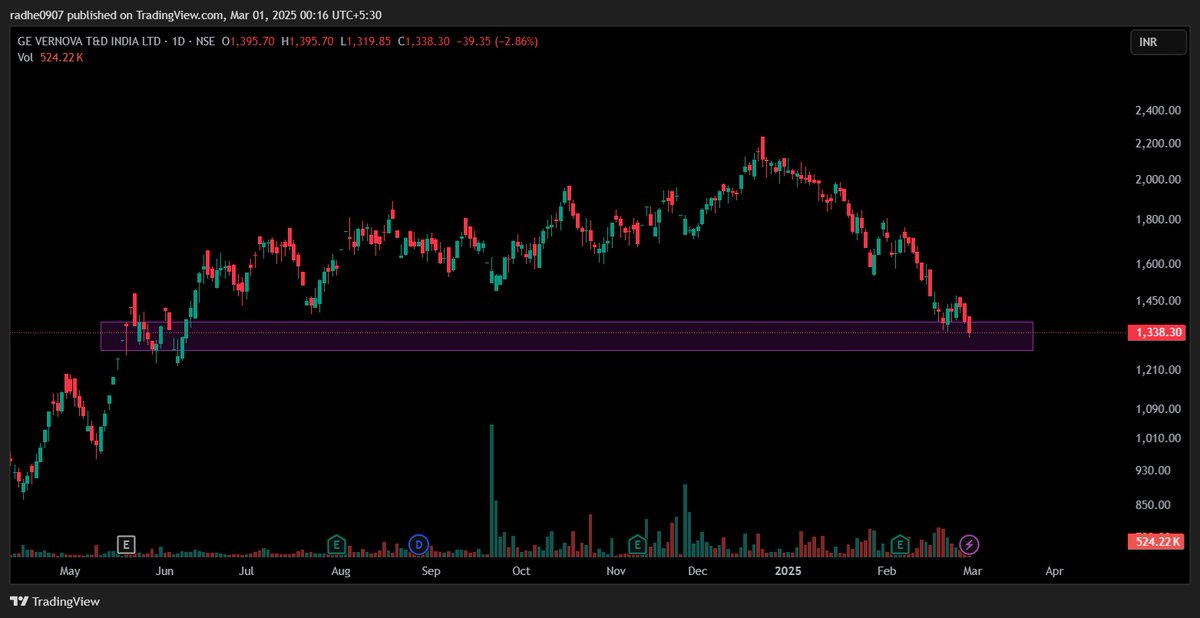Select the 1,338.30 current price label
This screenshot has width=1200, height=618.
(x=1155, y=333)
